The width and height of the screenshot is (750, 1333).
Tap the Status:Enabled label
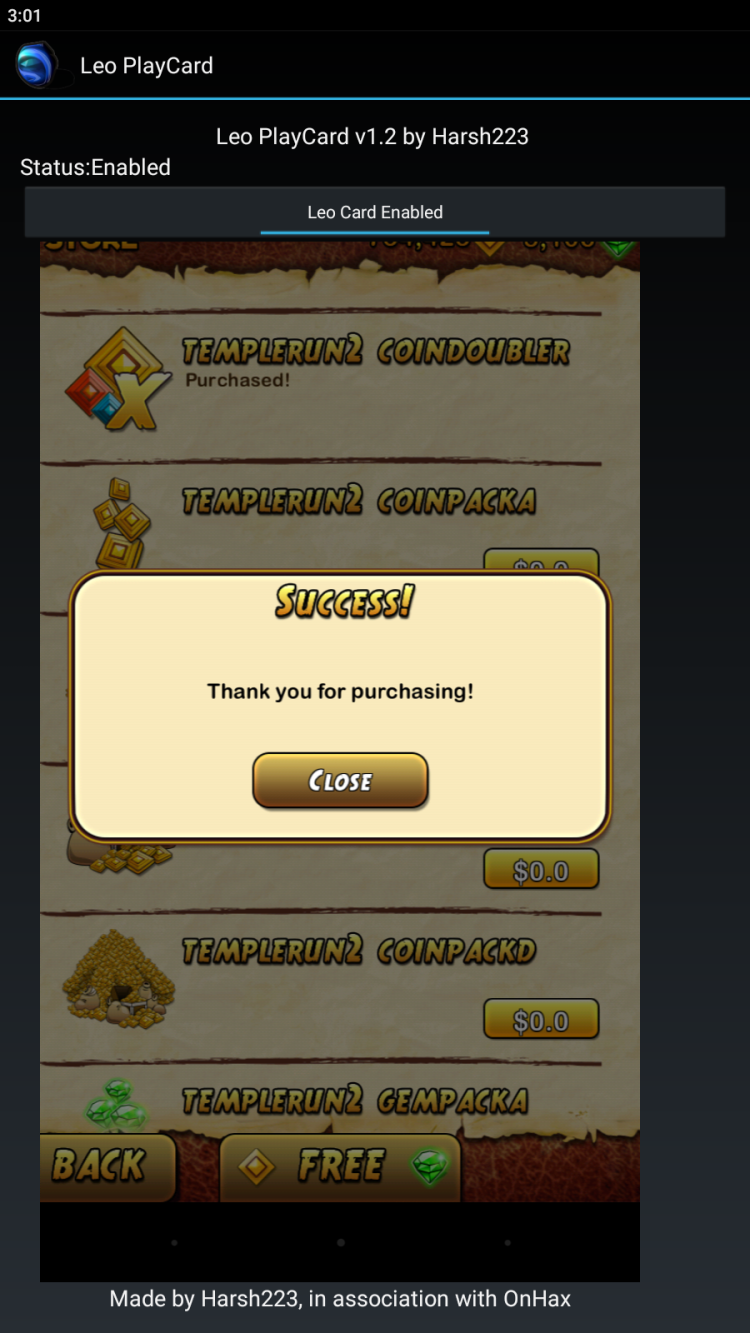click(x=95, y=167)
